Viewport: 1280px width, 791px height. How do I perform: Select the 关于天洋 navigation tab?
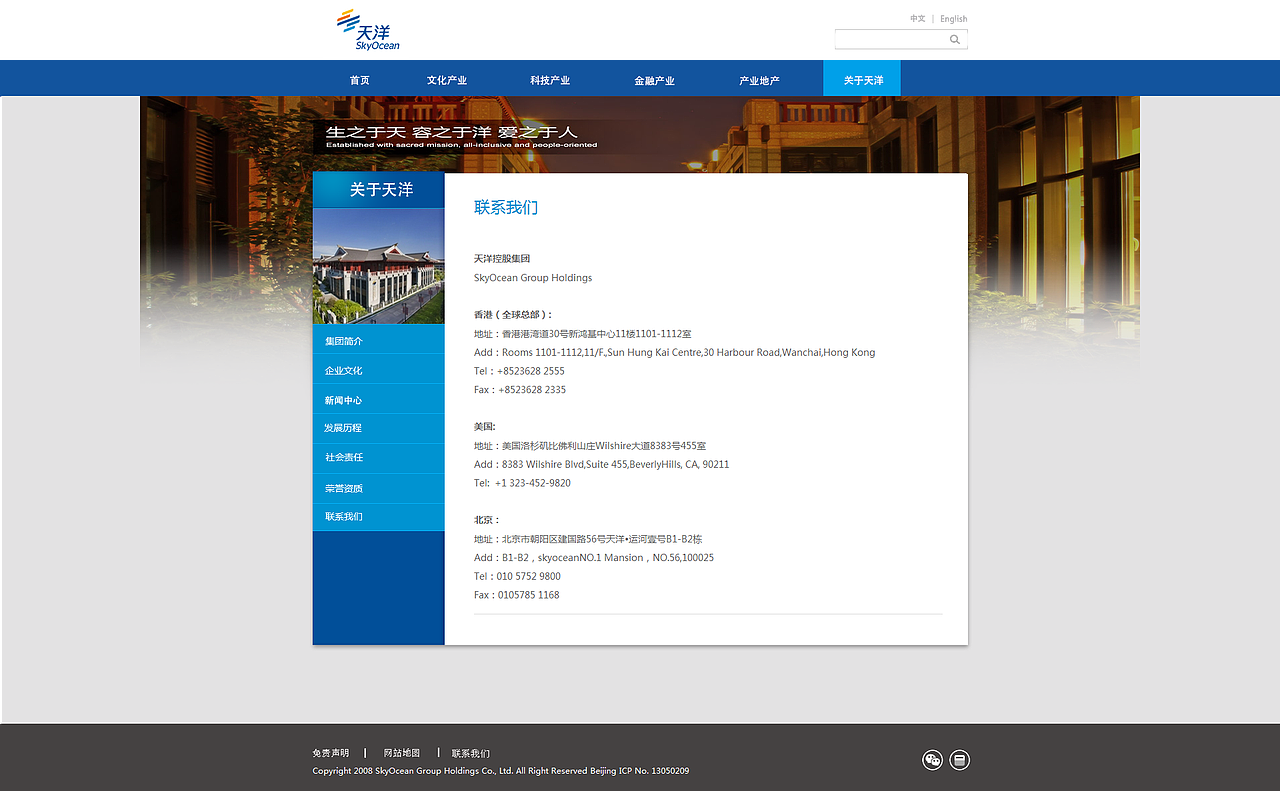pos(862,78)
